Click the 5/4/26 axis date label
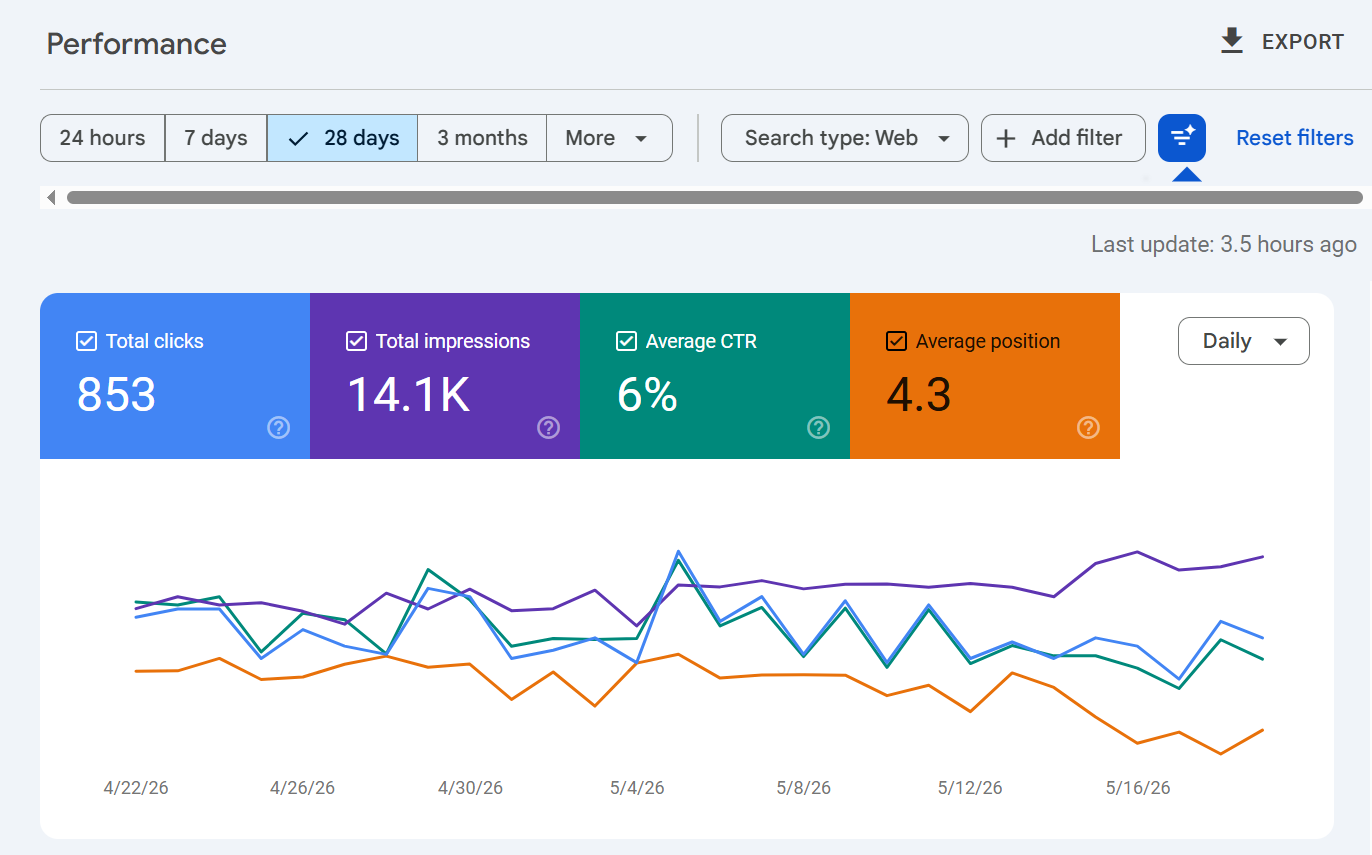The image size is (1372, 855). [637, 788]
